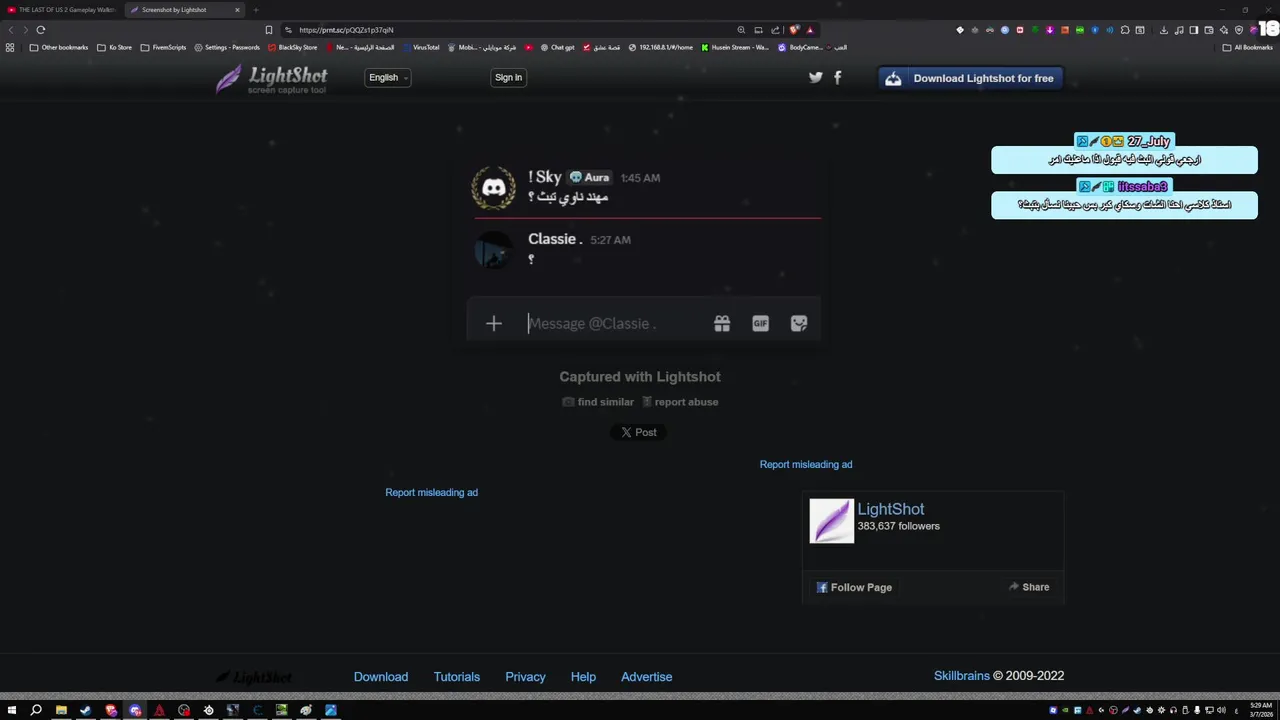
Task: Click the Classie user avatar
Action: point(493,250)
